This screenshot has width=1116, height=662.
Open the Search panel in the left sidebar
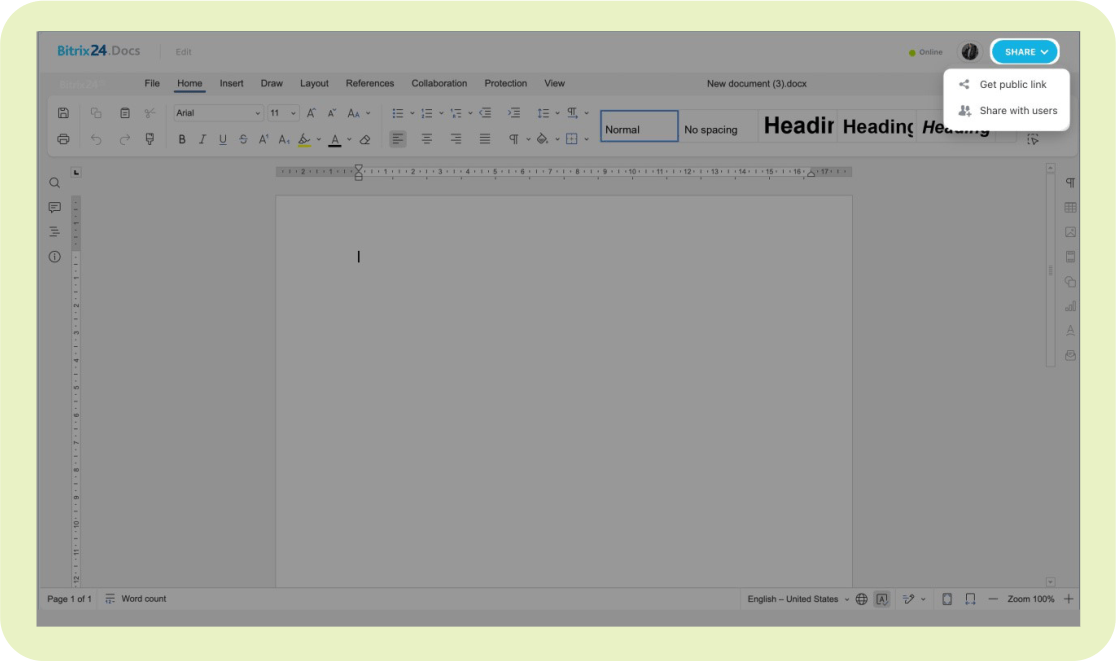click(x=55, y=183)
